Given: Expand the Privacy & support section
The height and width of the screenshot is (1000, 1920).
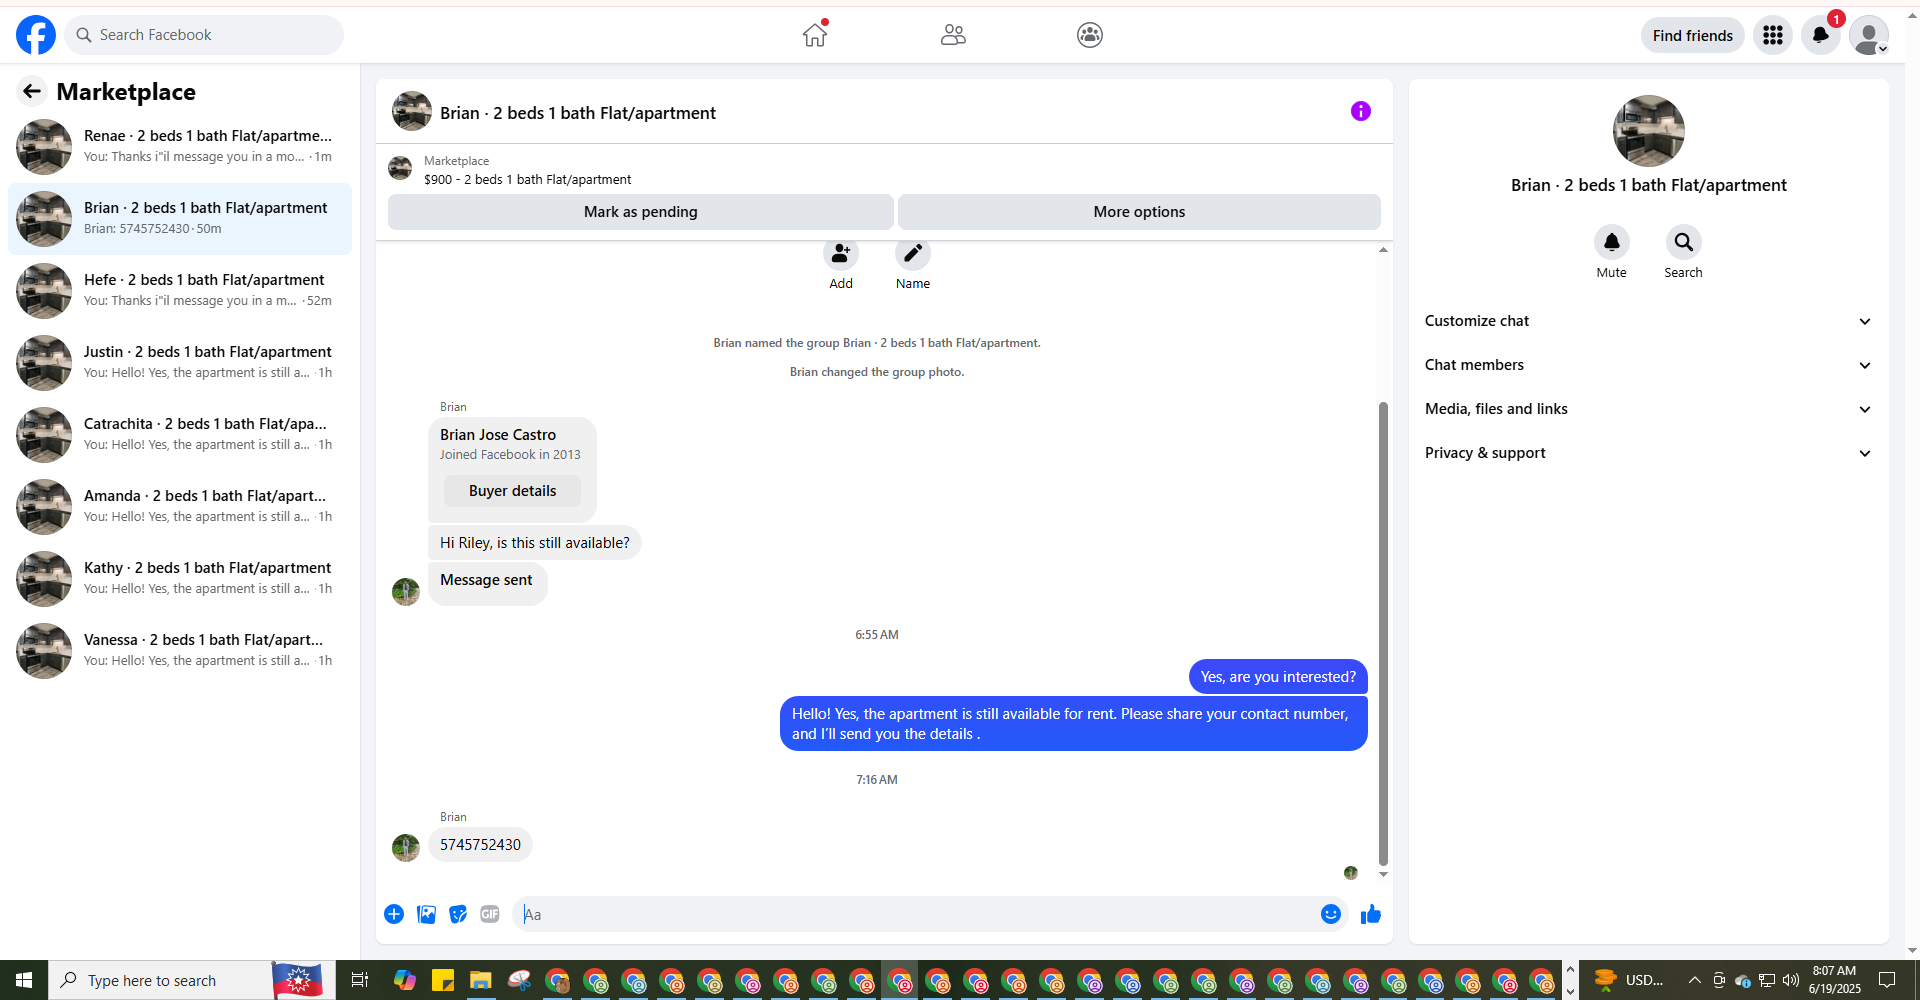Looking at the screenshot, I should point(1649,453).
